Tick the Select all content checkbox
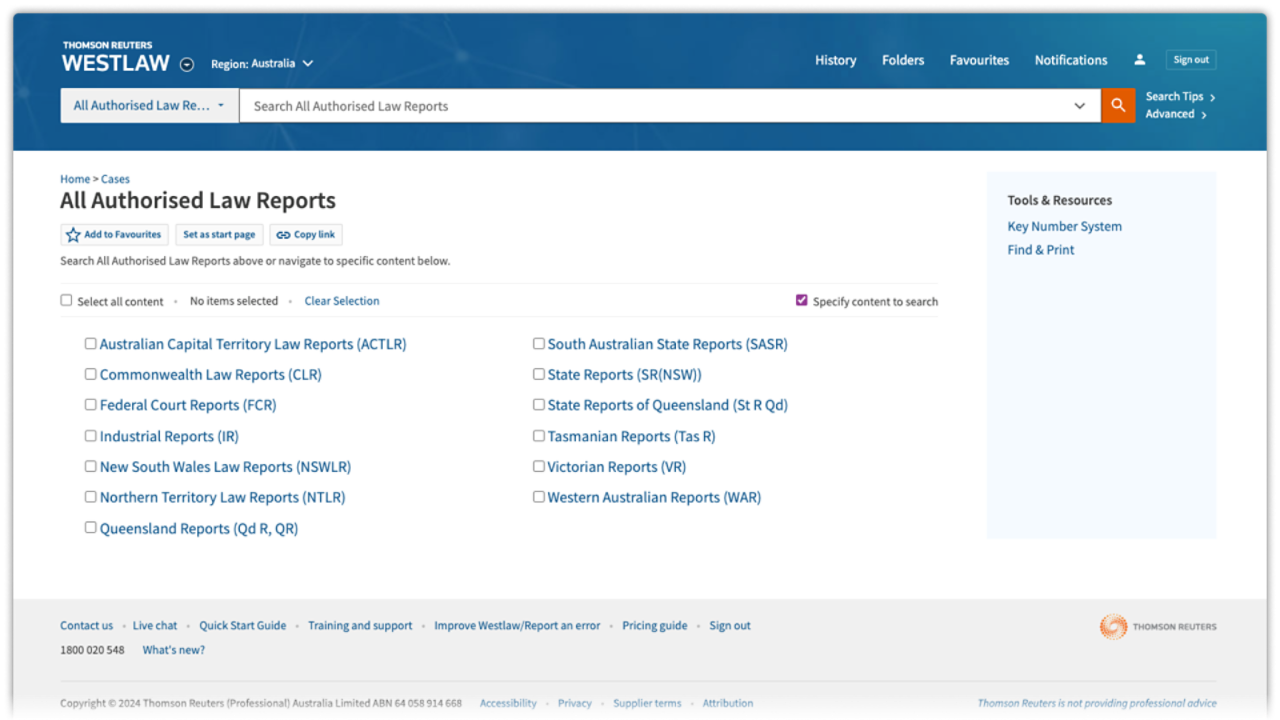Screen dimensions: 1280x720 coord(66,300)
